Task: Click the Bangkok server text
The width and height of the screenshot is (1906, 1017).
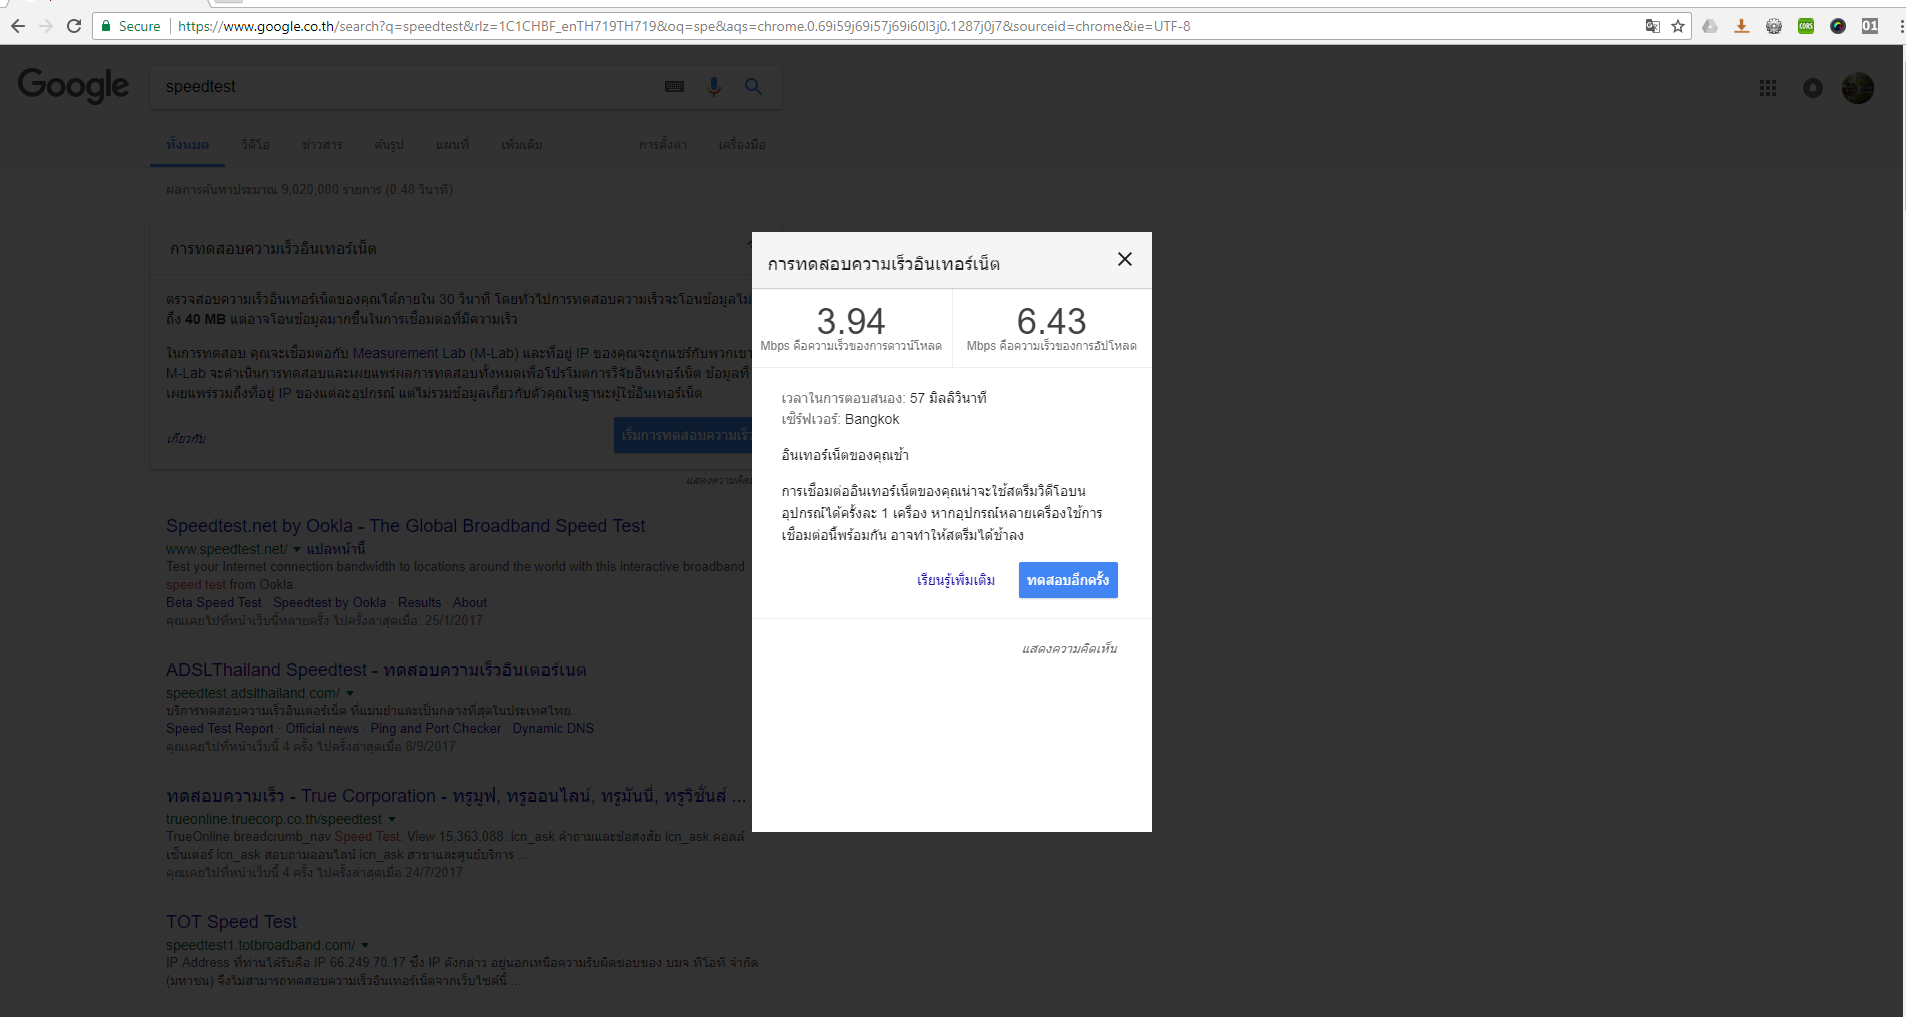Action: 872,420
